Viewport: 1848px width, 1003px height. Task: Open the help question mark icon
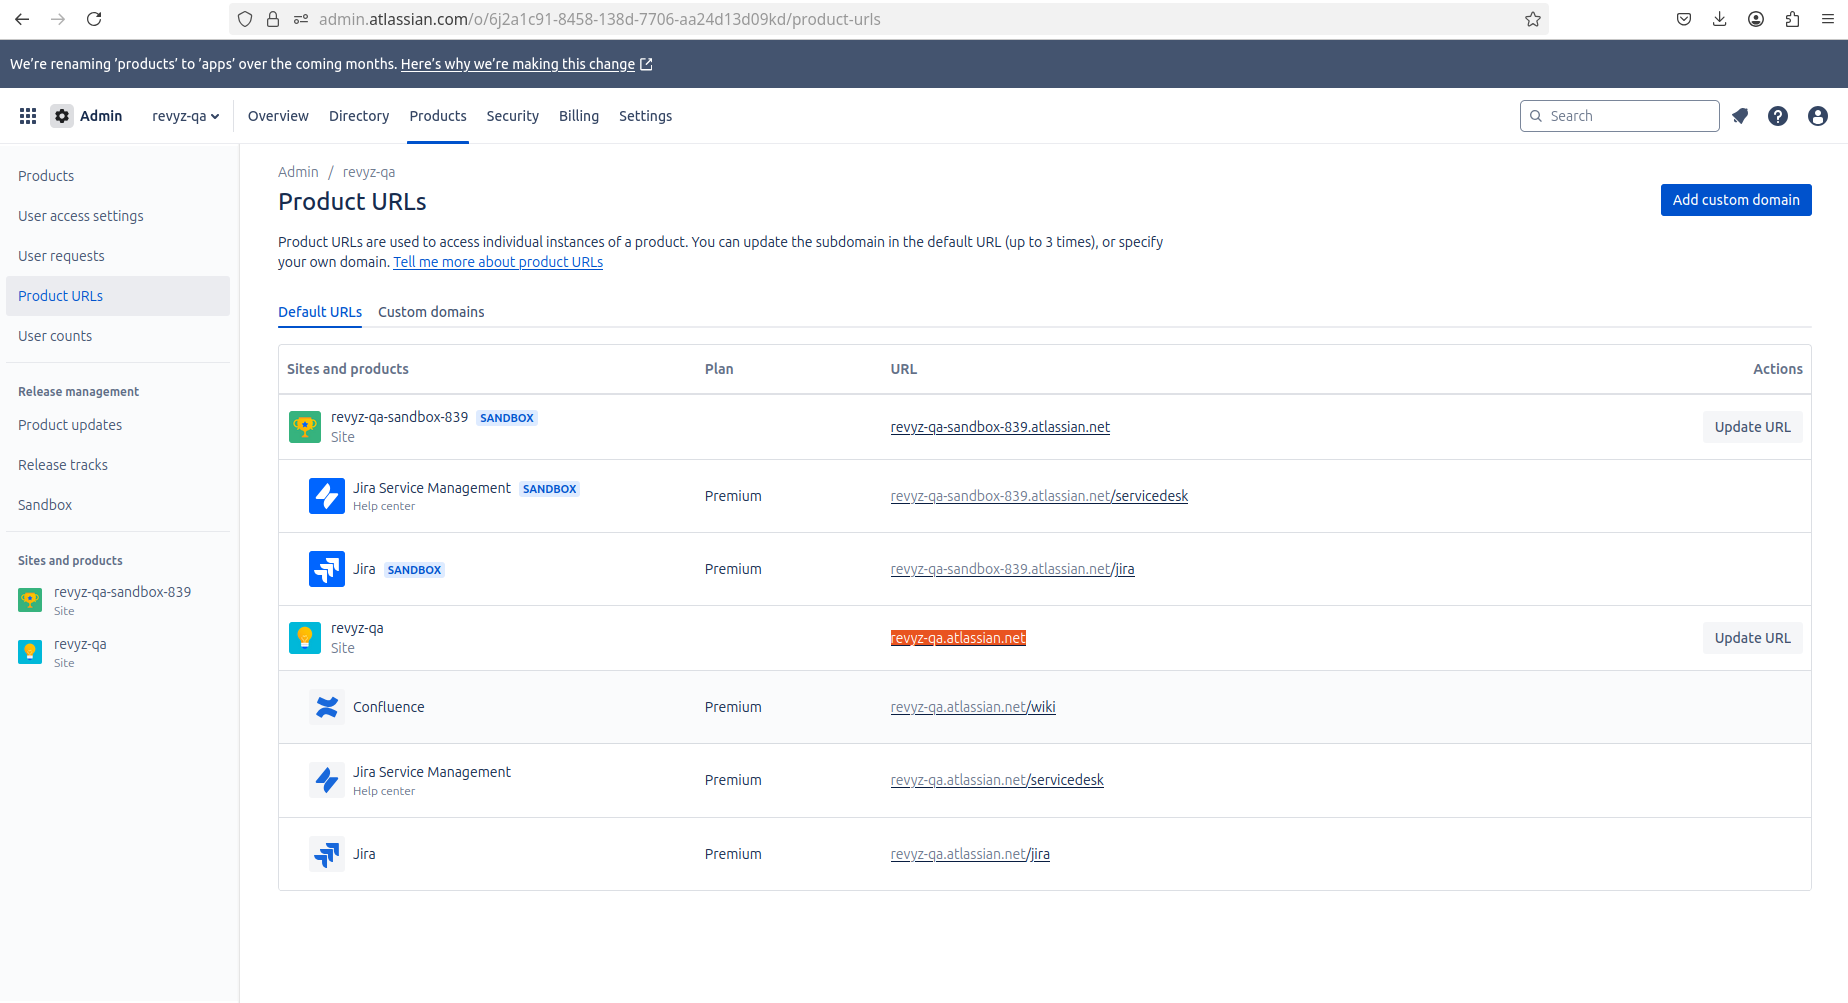point(1778,116)
